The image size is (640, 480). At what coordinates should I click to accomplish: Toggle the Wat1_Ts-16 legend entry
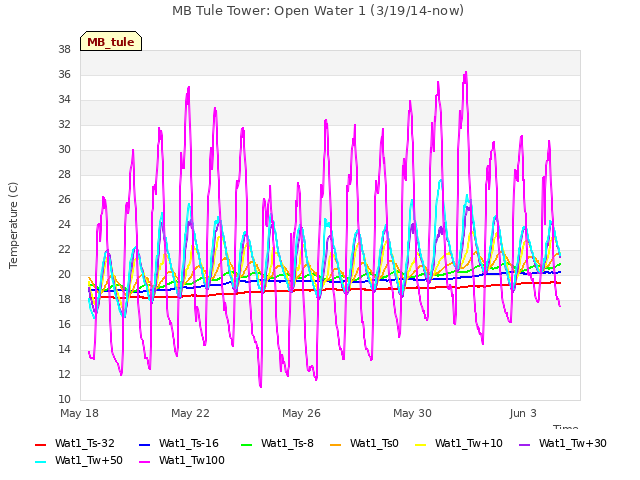pyautogui.click(x=179, y=443)
